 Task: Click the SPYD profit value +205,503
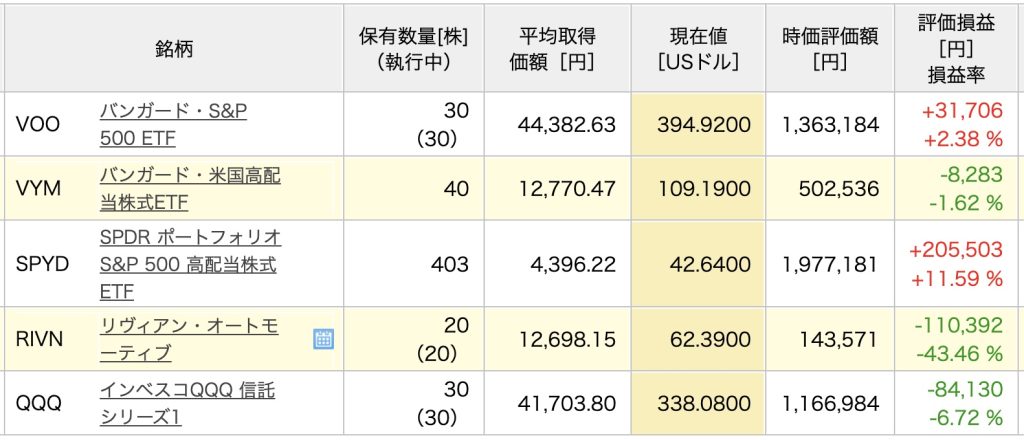(955, 251)
